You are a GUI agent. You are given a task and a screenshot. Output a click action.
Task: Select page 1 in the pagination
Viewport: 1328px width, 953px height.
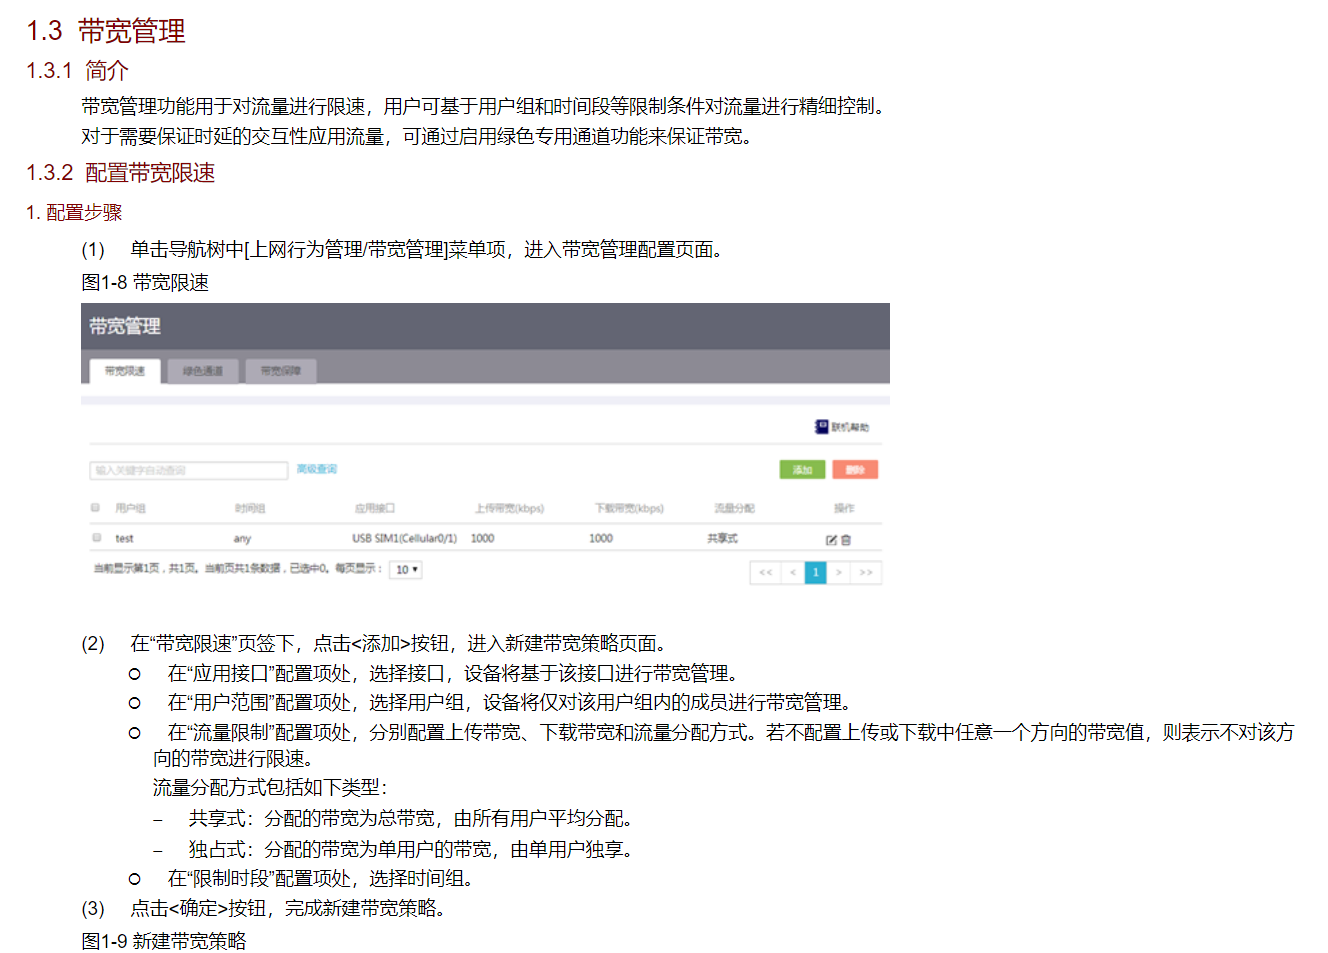point(816,573)
